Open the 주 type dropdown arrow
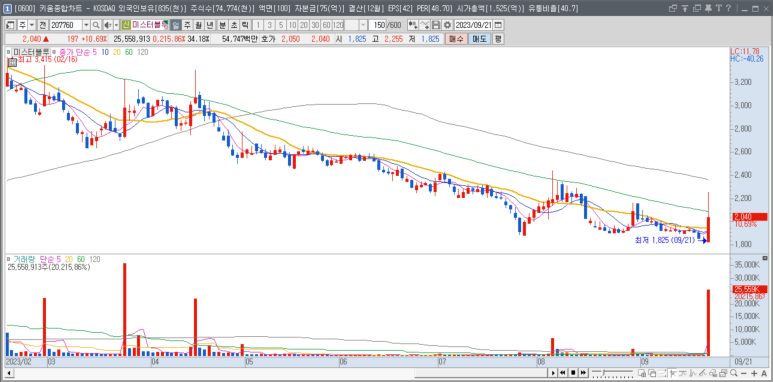The height and width of the screenshot is (382, 773). (x=32, y=25)
